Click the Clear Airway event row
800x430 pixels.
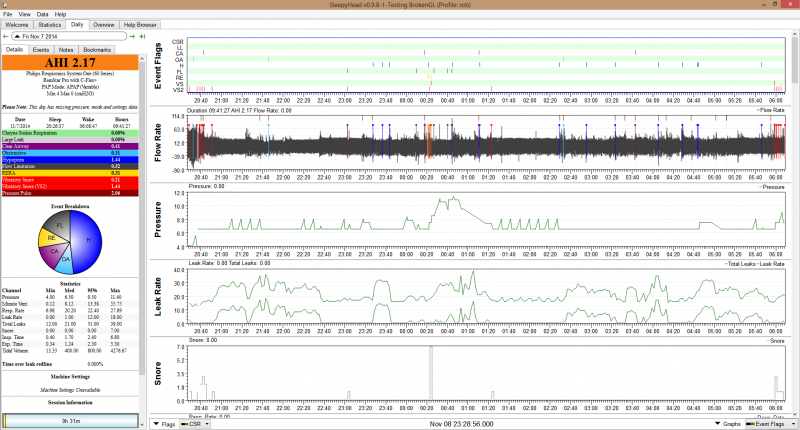point(70,146)
